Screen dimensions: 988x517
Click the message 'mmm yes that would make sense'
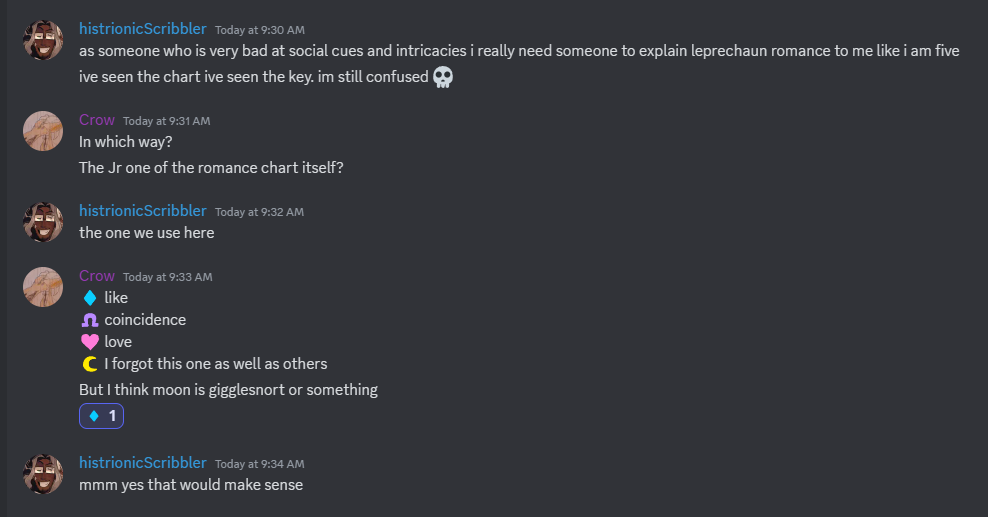[191, 485]
